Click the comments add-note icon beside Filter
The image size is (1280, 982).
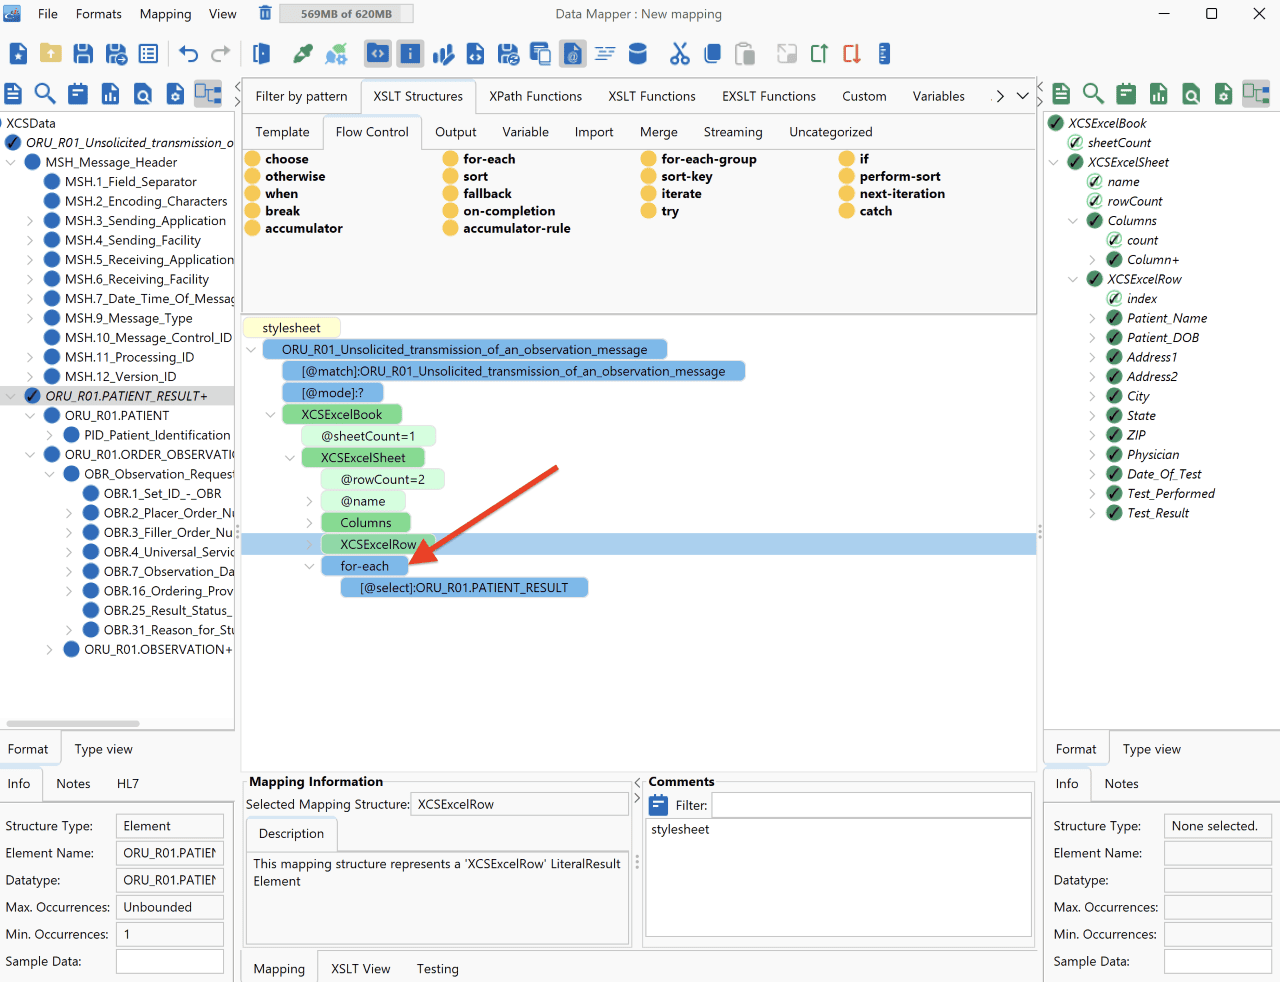pos(659,805)
